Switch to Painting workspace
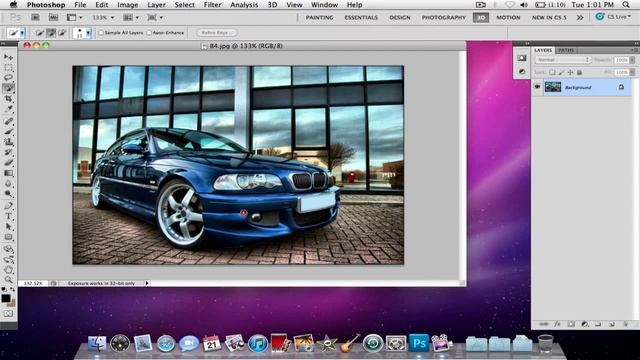 pyautogui.click(x=319, y=18)
